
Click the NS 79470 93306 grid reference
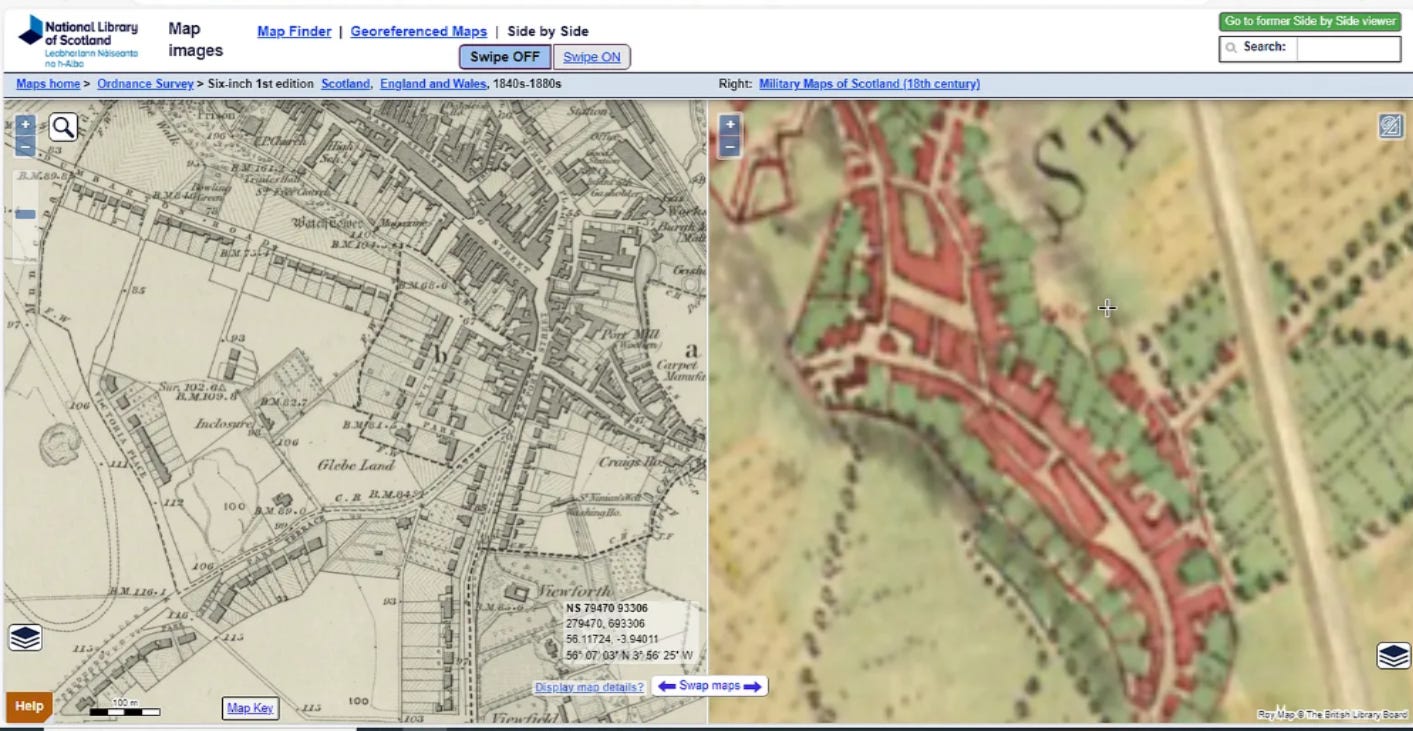[607, 608]
